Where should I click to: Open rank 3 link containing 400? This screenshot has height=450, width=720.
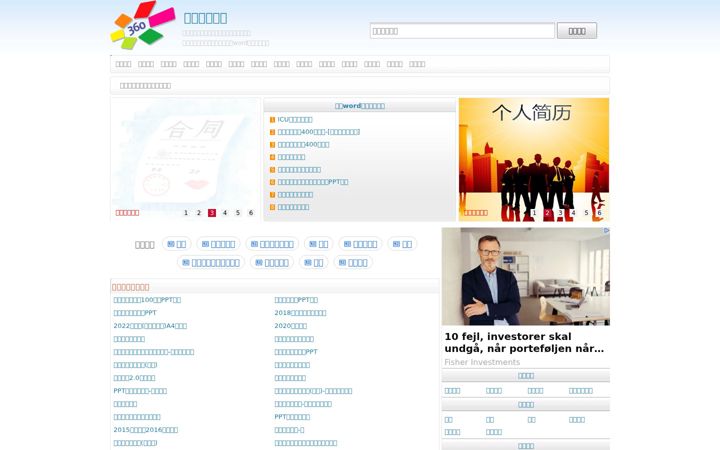(x=303, y=144)
